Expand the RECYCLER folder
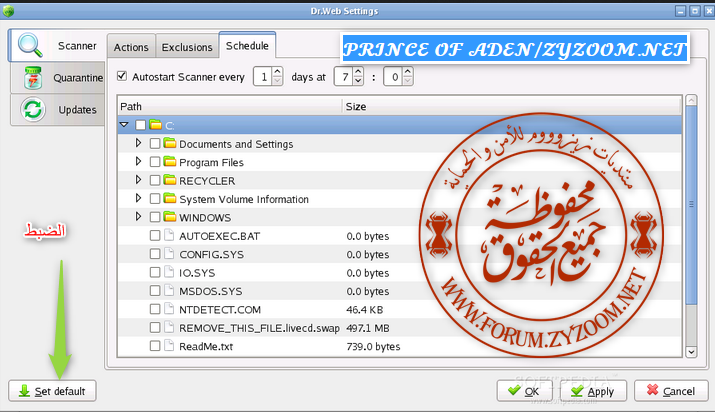715x412 pixels. click(x=138, y=180)
